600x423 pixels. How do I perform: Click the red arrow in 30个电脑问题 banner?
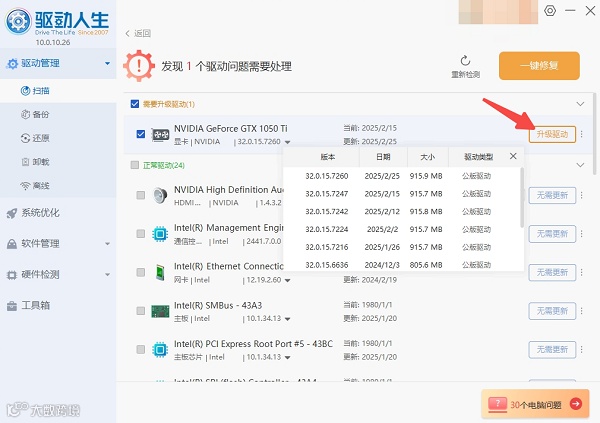[576, 403]
